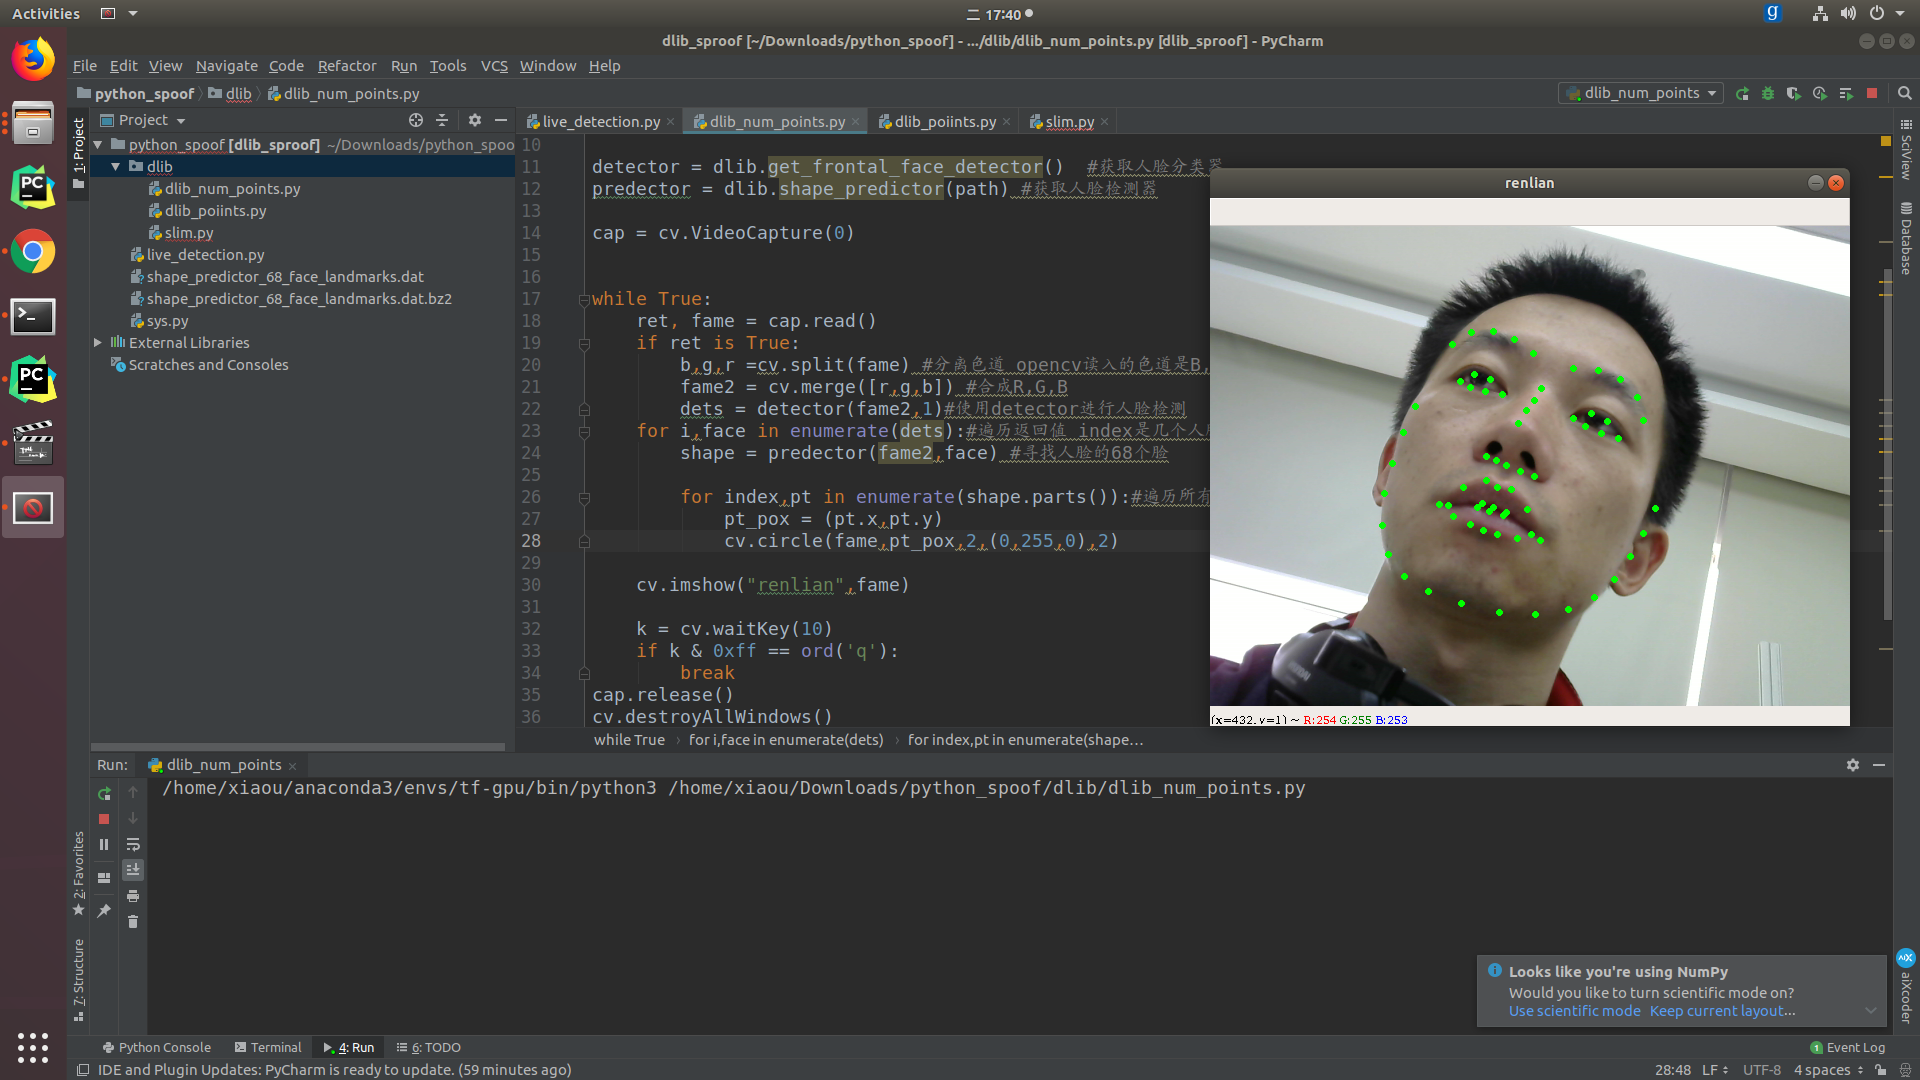1920x1080 pixels.
Task: Switch to the live_detection.py editor tab
Action: [x=600, y=122]
